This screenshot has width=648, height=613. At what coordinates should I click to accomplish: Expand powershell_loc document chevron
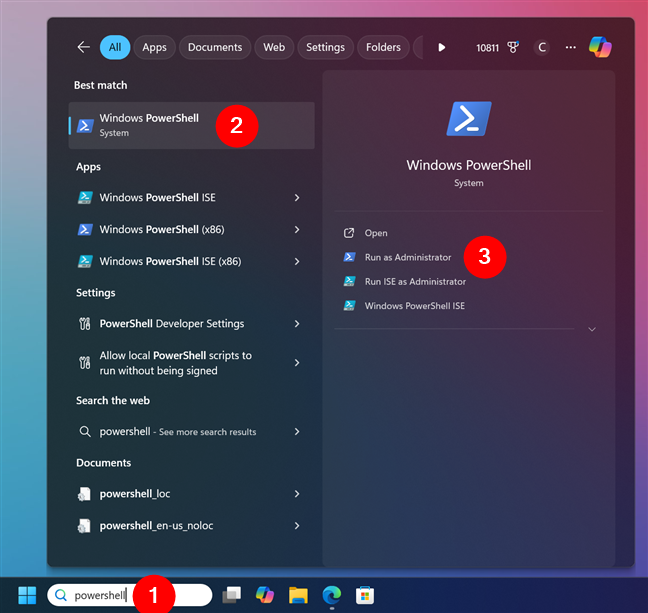click(x=297, y=494)
